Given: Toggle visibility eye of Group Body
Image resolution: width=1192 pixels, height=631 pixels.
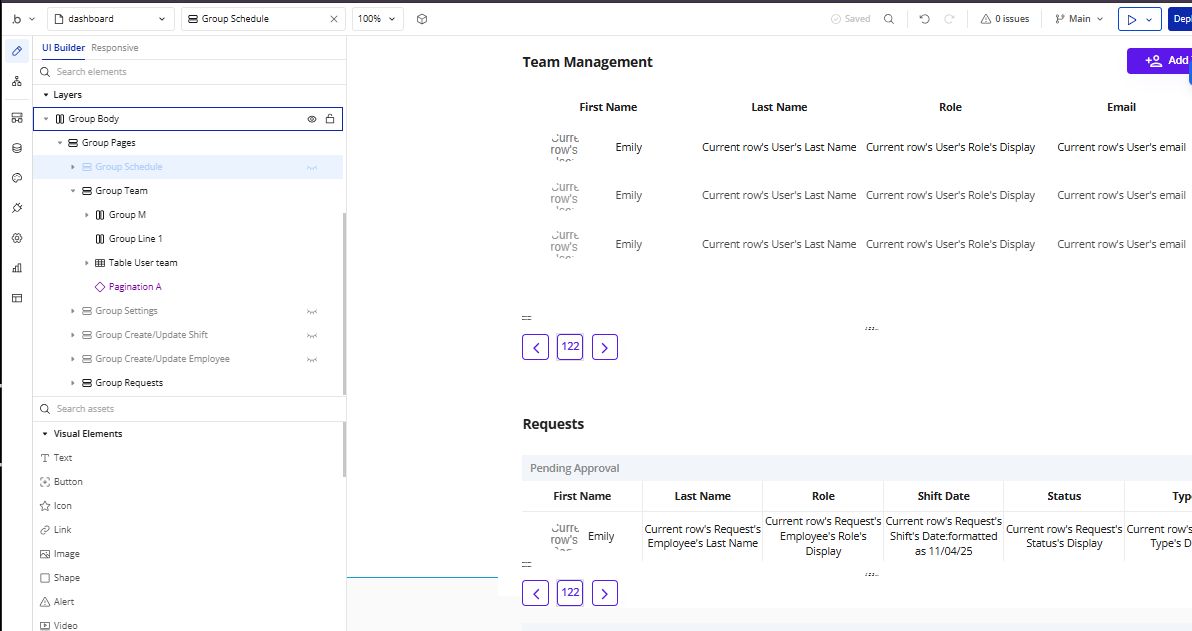Looking at the screenshot, I should click(x=312, y=119).
